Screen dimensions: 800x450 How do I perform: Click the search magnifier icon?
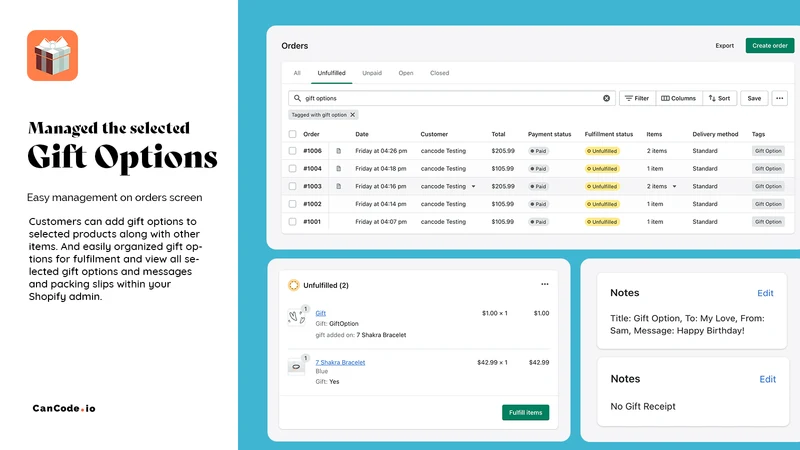click(x=297, y=98)
